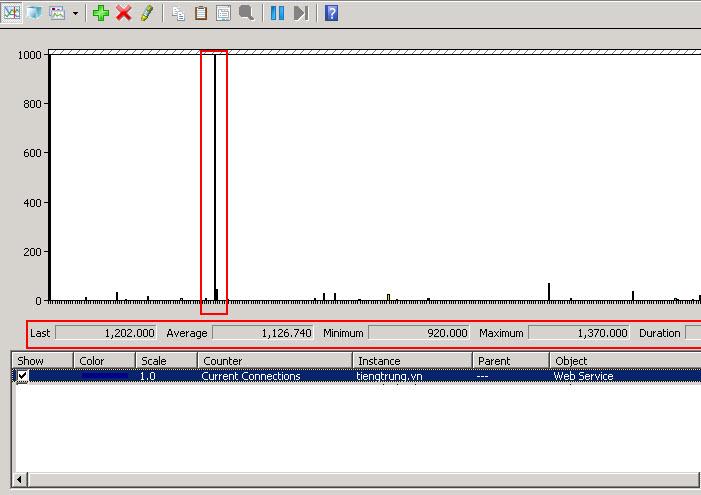The image size is (701, 495).
Task: Delete the selected counter with red X
Action: tap(124, 13)
